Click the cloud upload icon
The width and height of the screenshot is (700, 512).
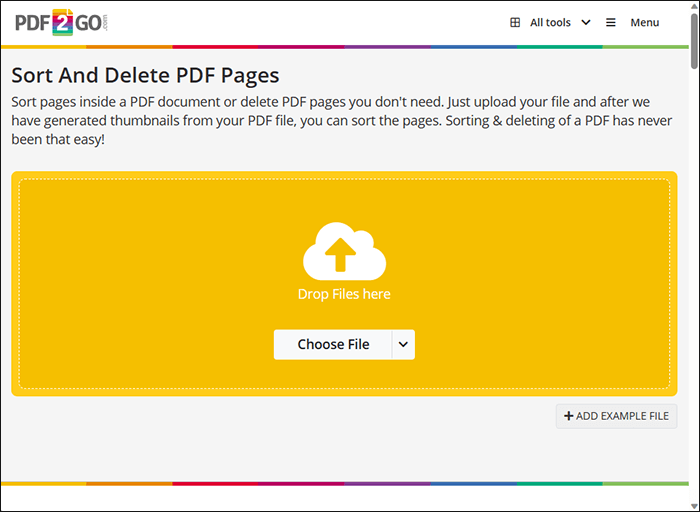click(x=344, y=250)
